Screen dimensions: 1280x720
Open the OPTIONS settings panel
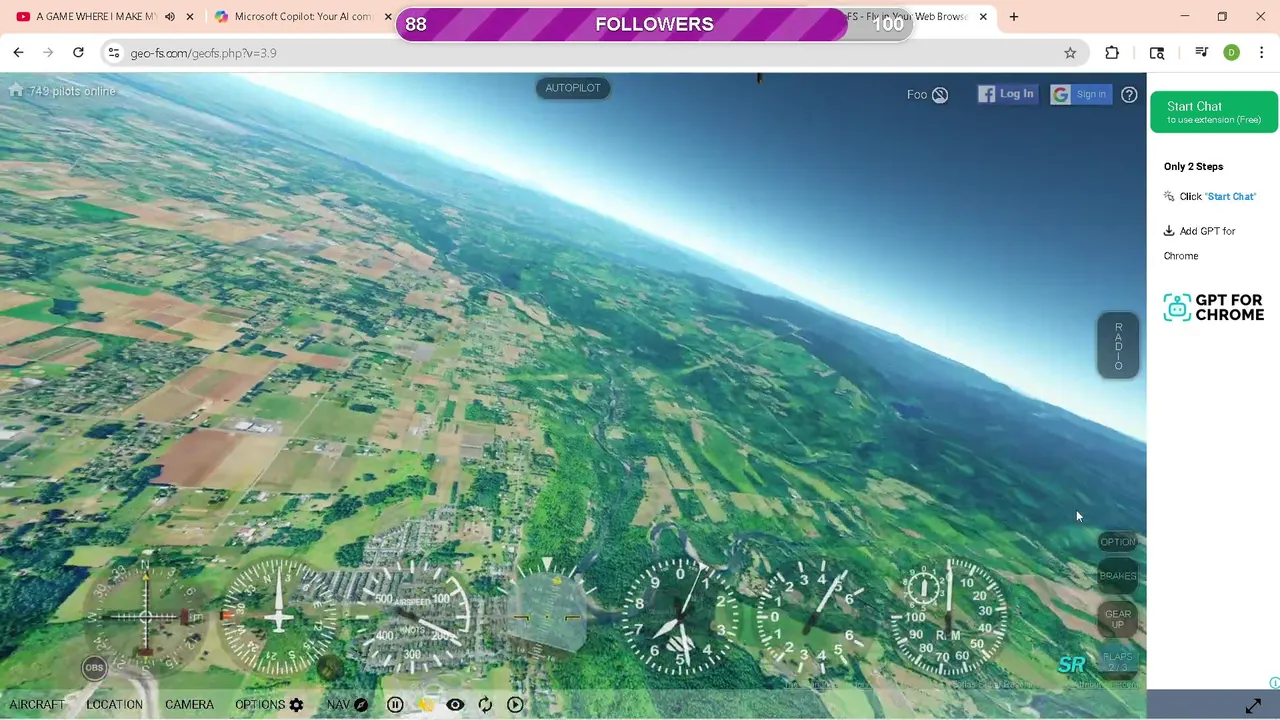pyautogui.click(x=269, y=705)
